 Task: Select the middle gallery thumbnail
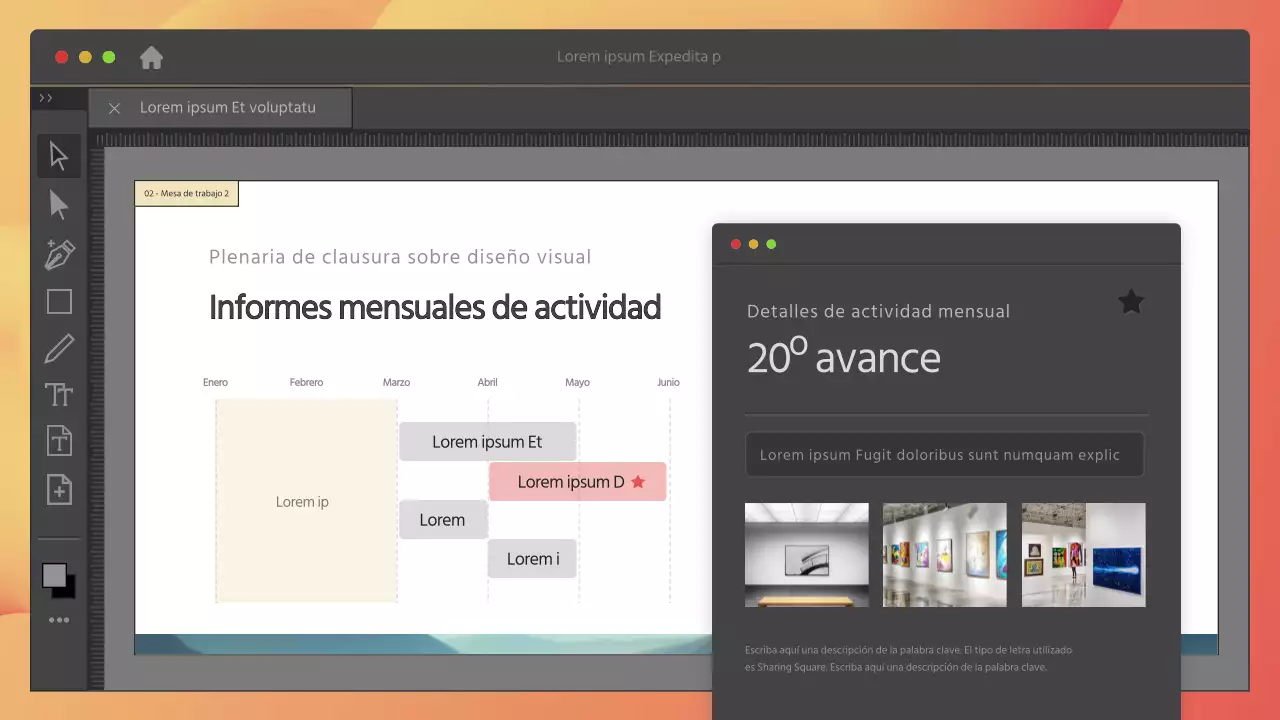[x=944, y=555]
